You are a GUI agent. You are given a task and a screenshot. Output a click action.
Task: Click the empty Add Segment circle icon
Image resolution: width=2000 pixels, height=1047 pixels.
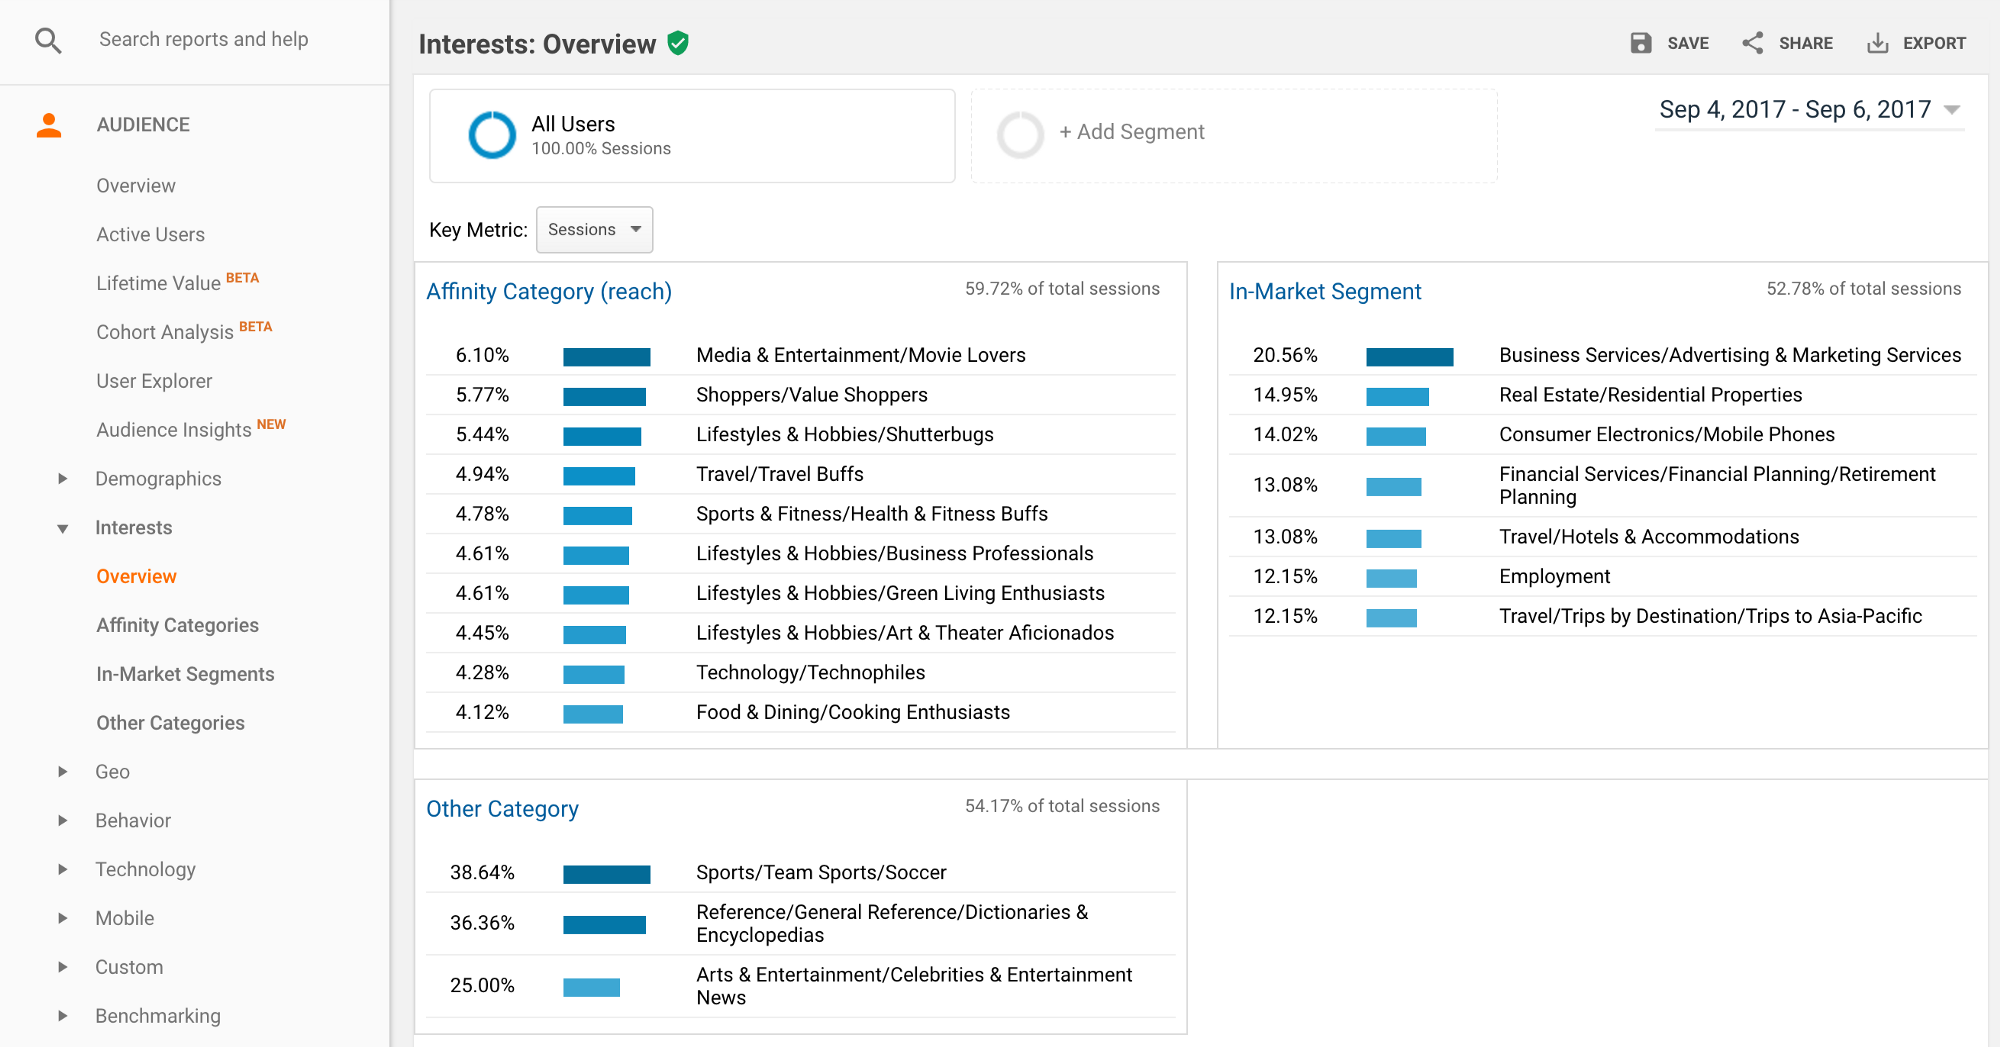pyautogui.click(x=1020, y=135)
